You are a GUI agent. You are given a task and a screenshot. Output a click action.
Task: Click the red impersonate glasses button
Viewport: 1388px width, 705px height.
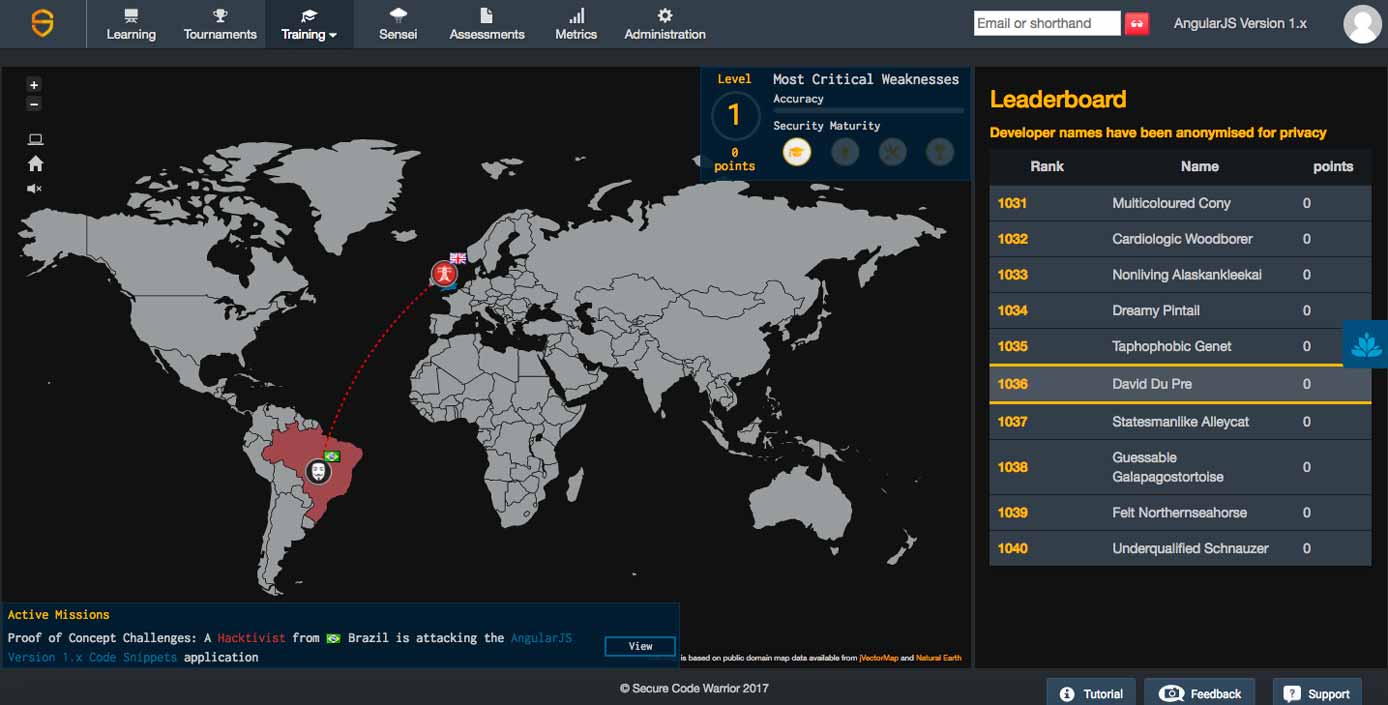(1136, 23)
